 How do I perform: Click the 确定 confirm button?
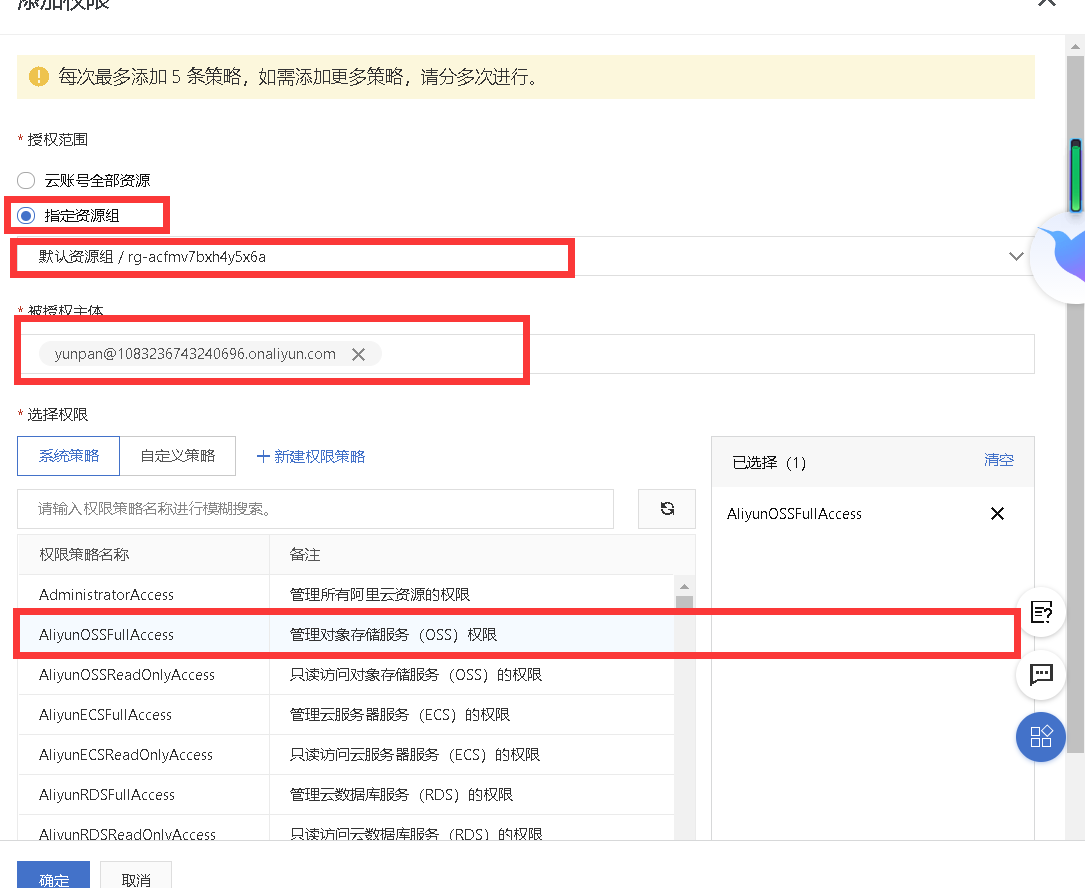[53, 875]
